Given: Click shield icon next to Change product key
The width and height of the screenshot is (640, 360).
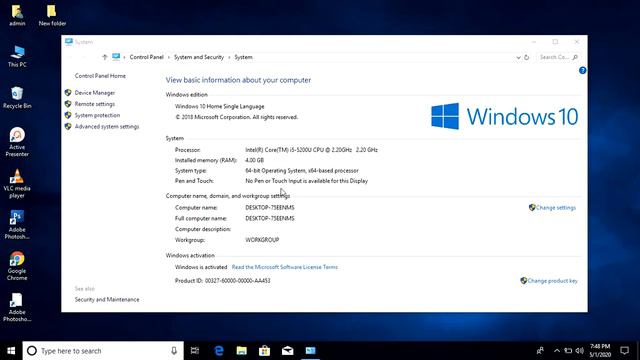Looking at the screenshot, I should click(524, 280).
